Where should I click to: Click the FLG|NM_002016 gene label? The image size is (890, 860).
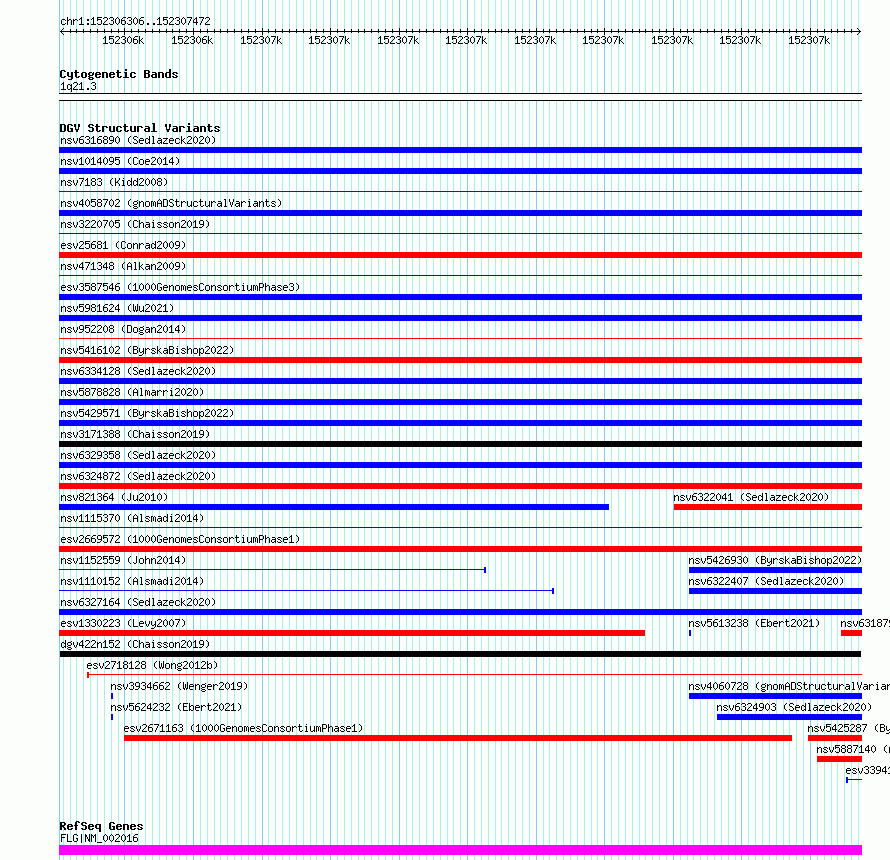click(x=99, y=838)
